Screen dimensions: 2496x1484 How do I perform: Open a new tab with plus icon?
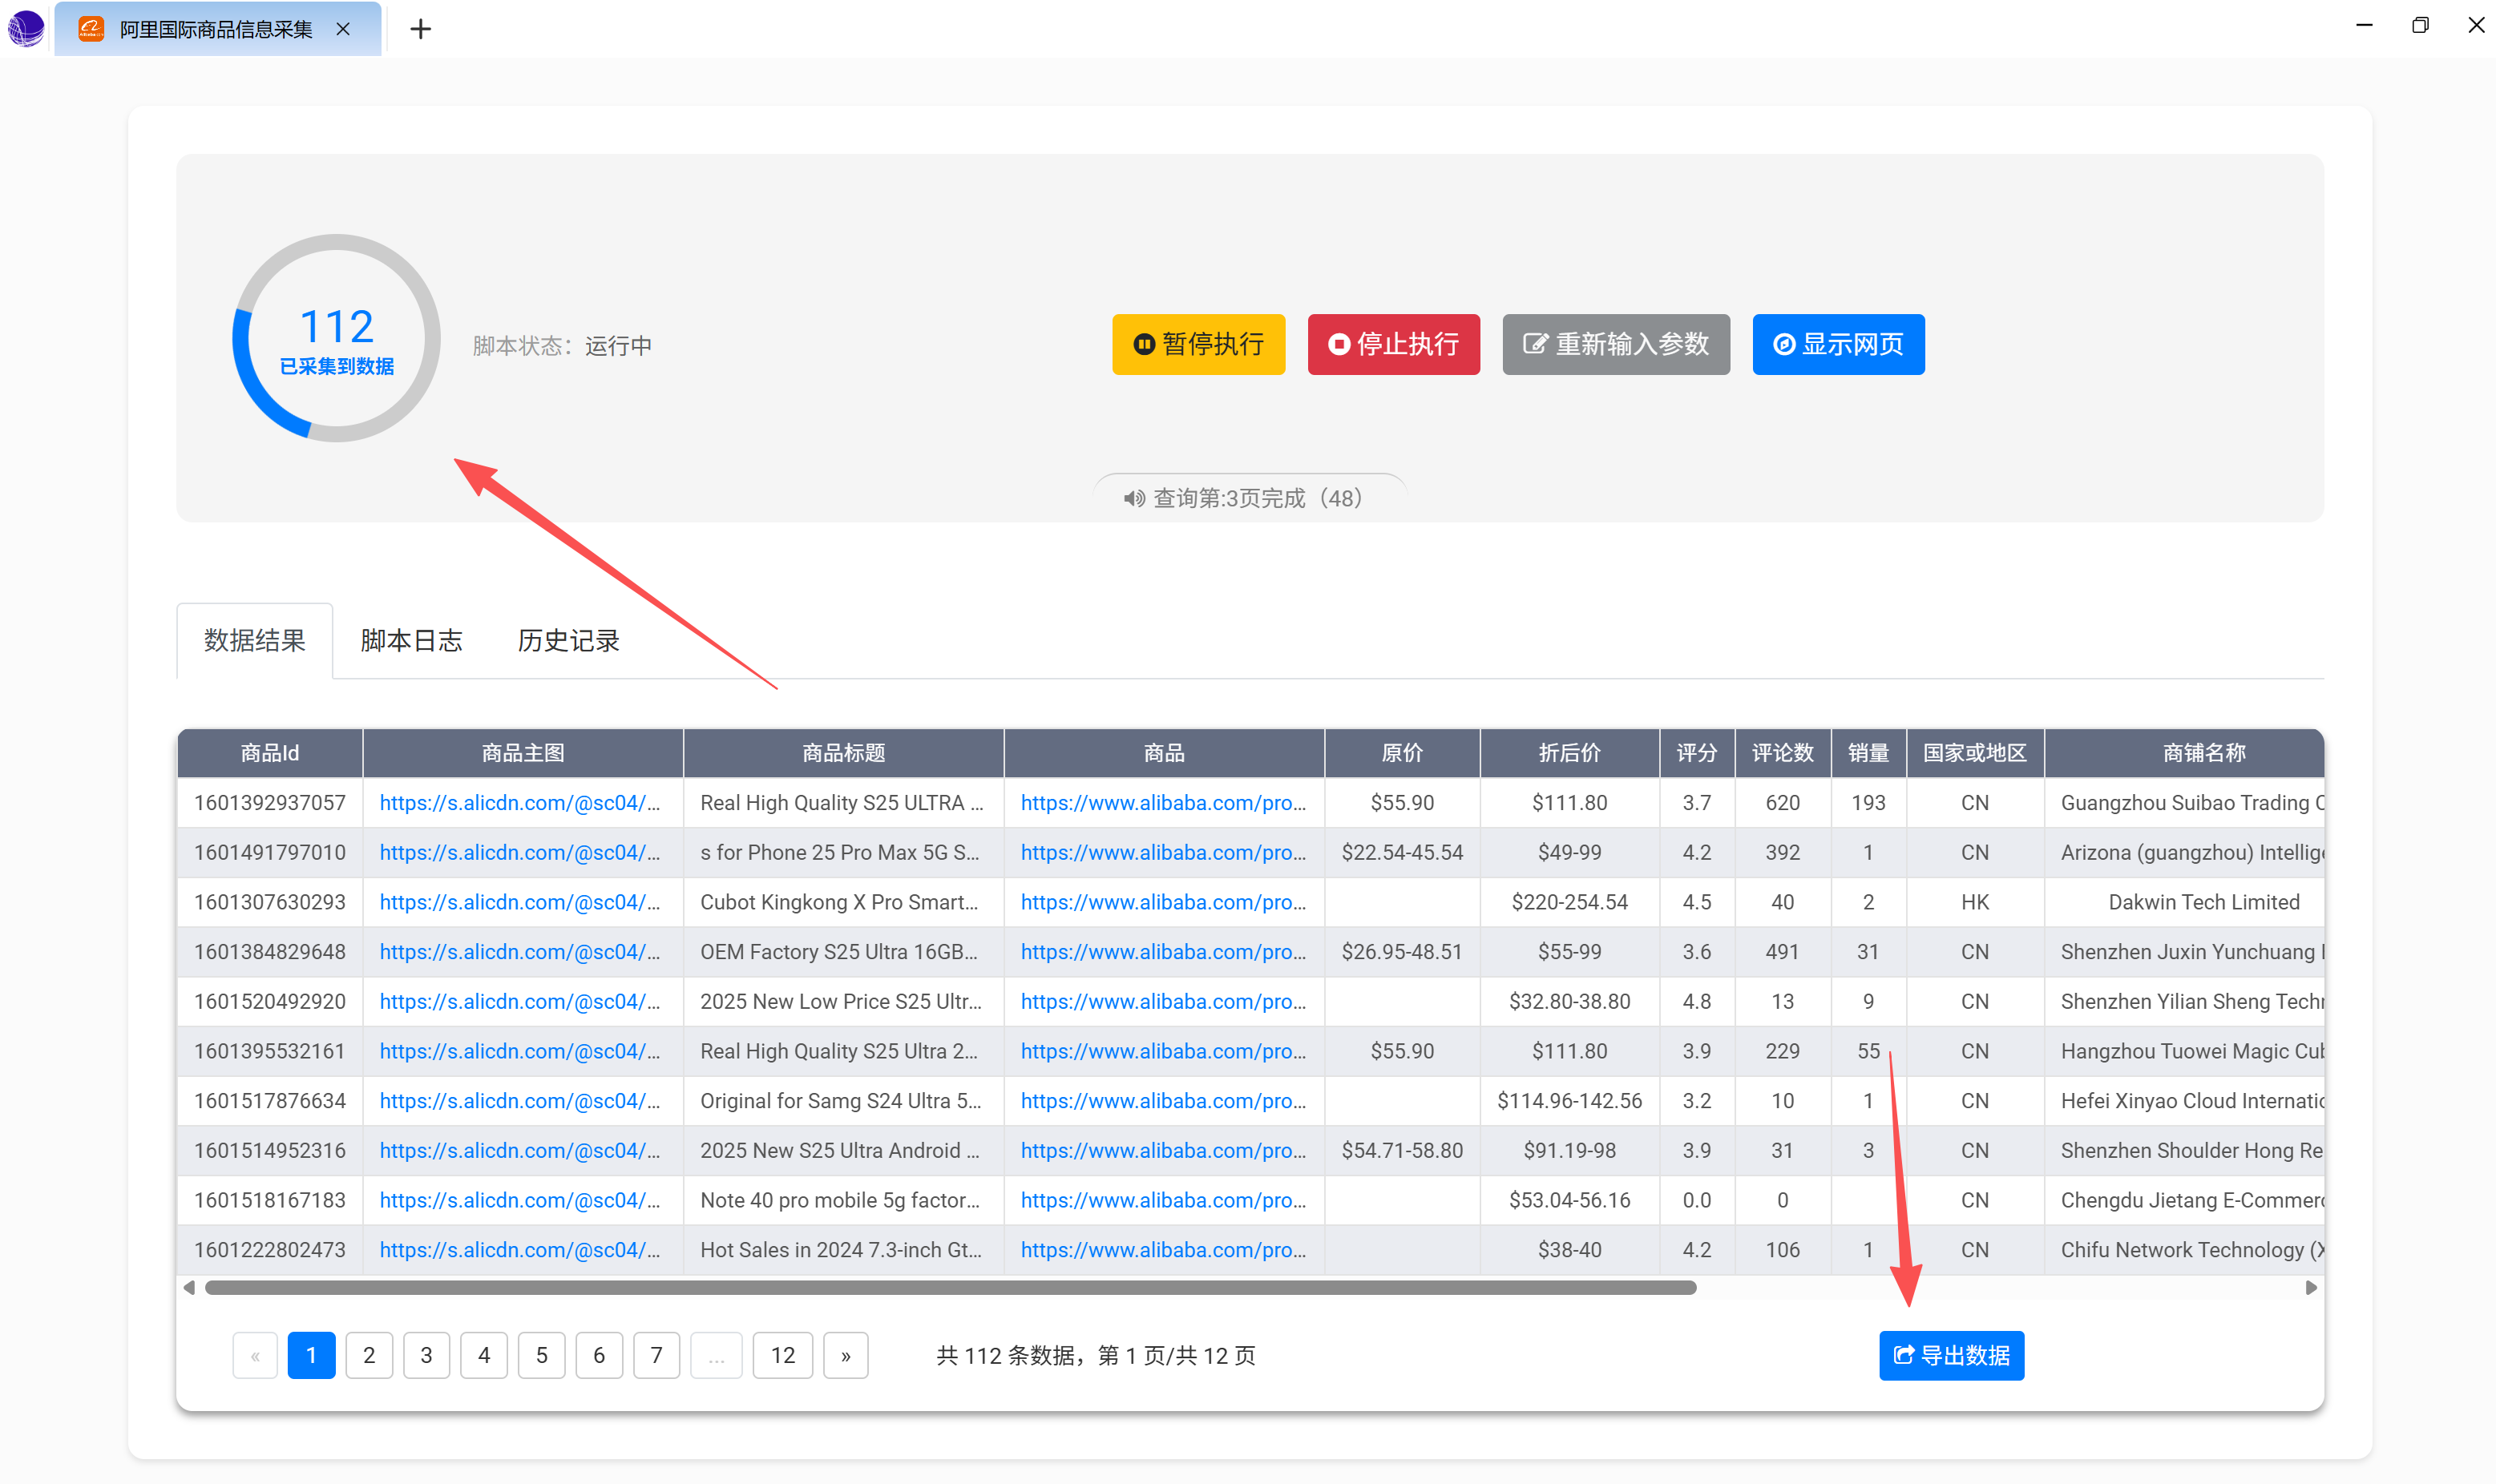click(x=421, y=29)
